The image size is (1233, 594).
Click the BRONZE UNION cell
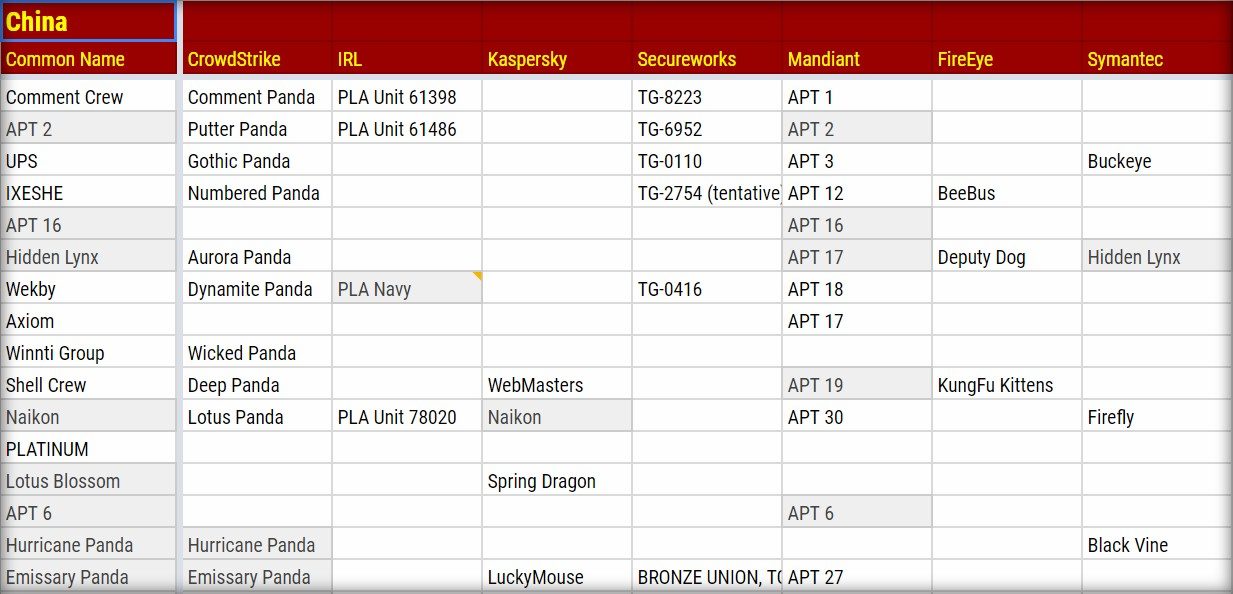tap(706, 578)
